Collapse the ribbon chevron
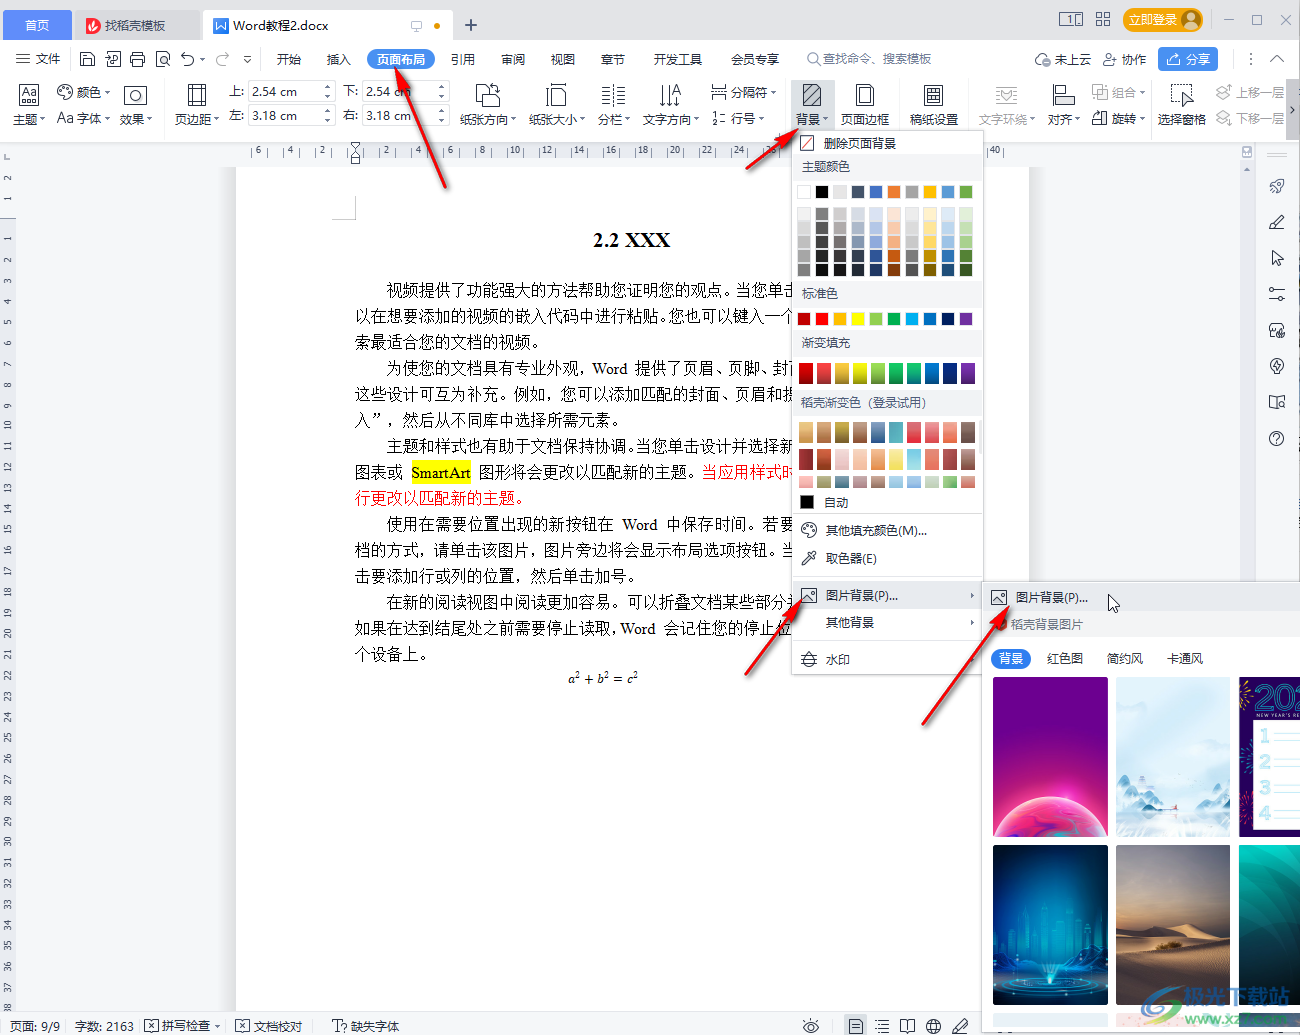Image resolution: width=1300 pixels, height=1035 pixels. coord(1277,59)
